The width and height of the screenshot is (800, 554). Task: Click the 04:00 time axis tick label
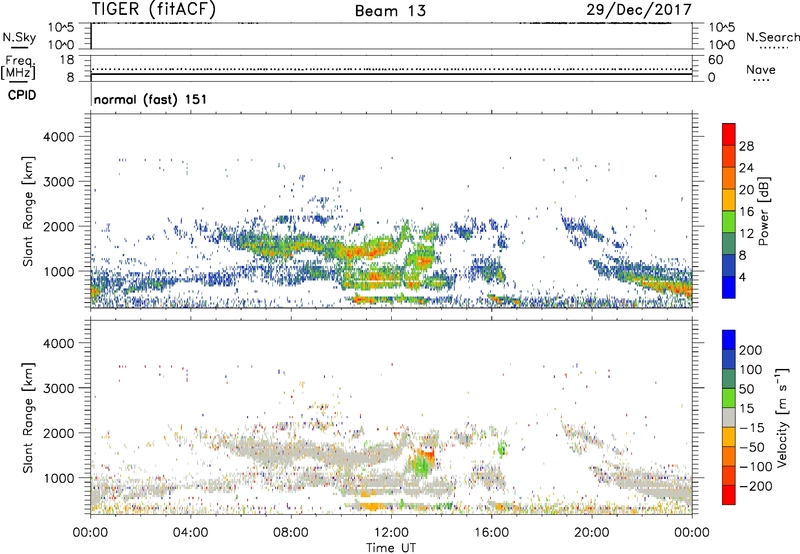coord(191,533)
